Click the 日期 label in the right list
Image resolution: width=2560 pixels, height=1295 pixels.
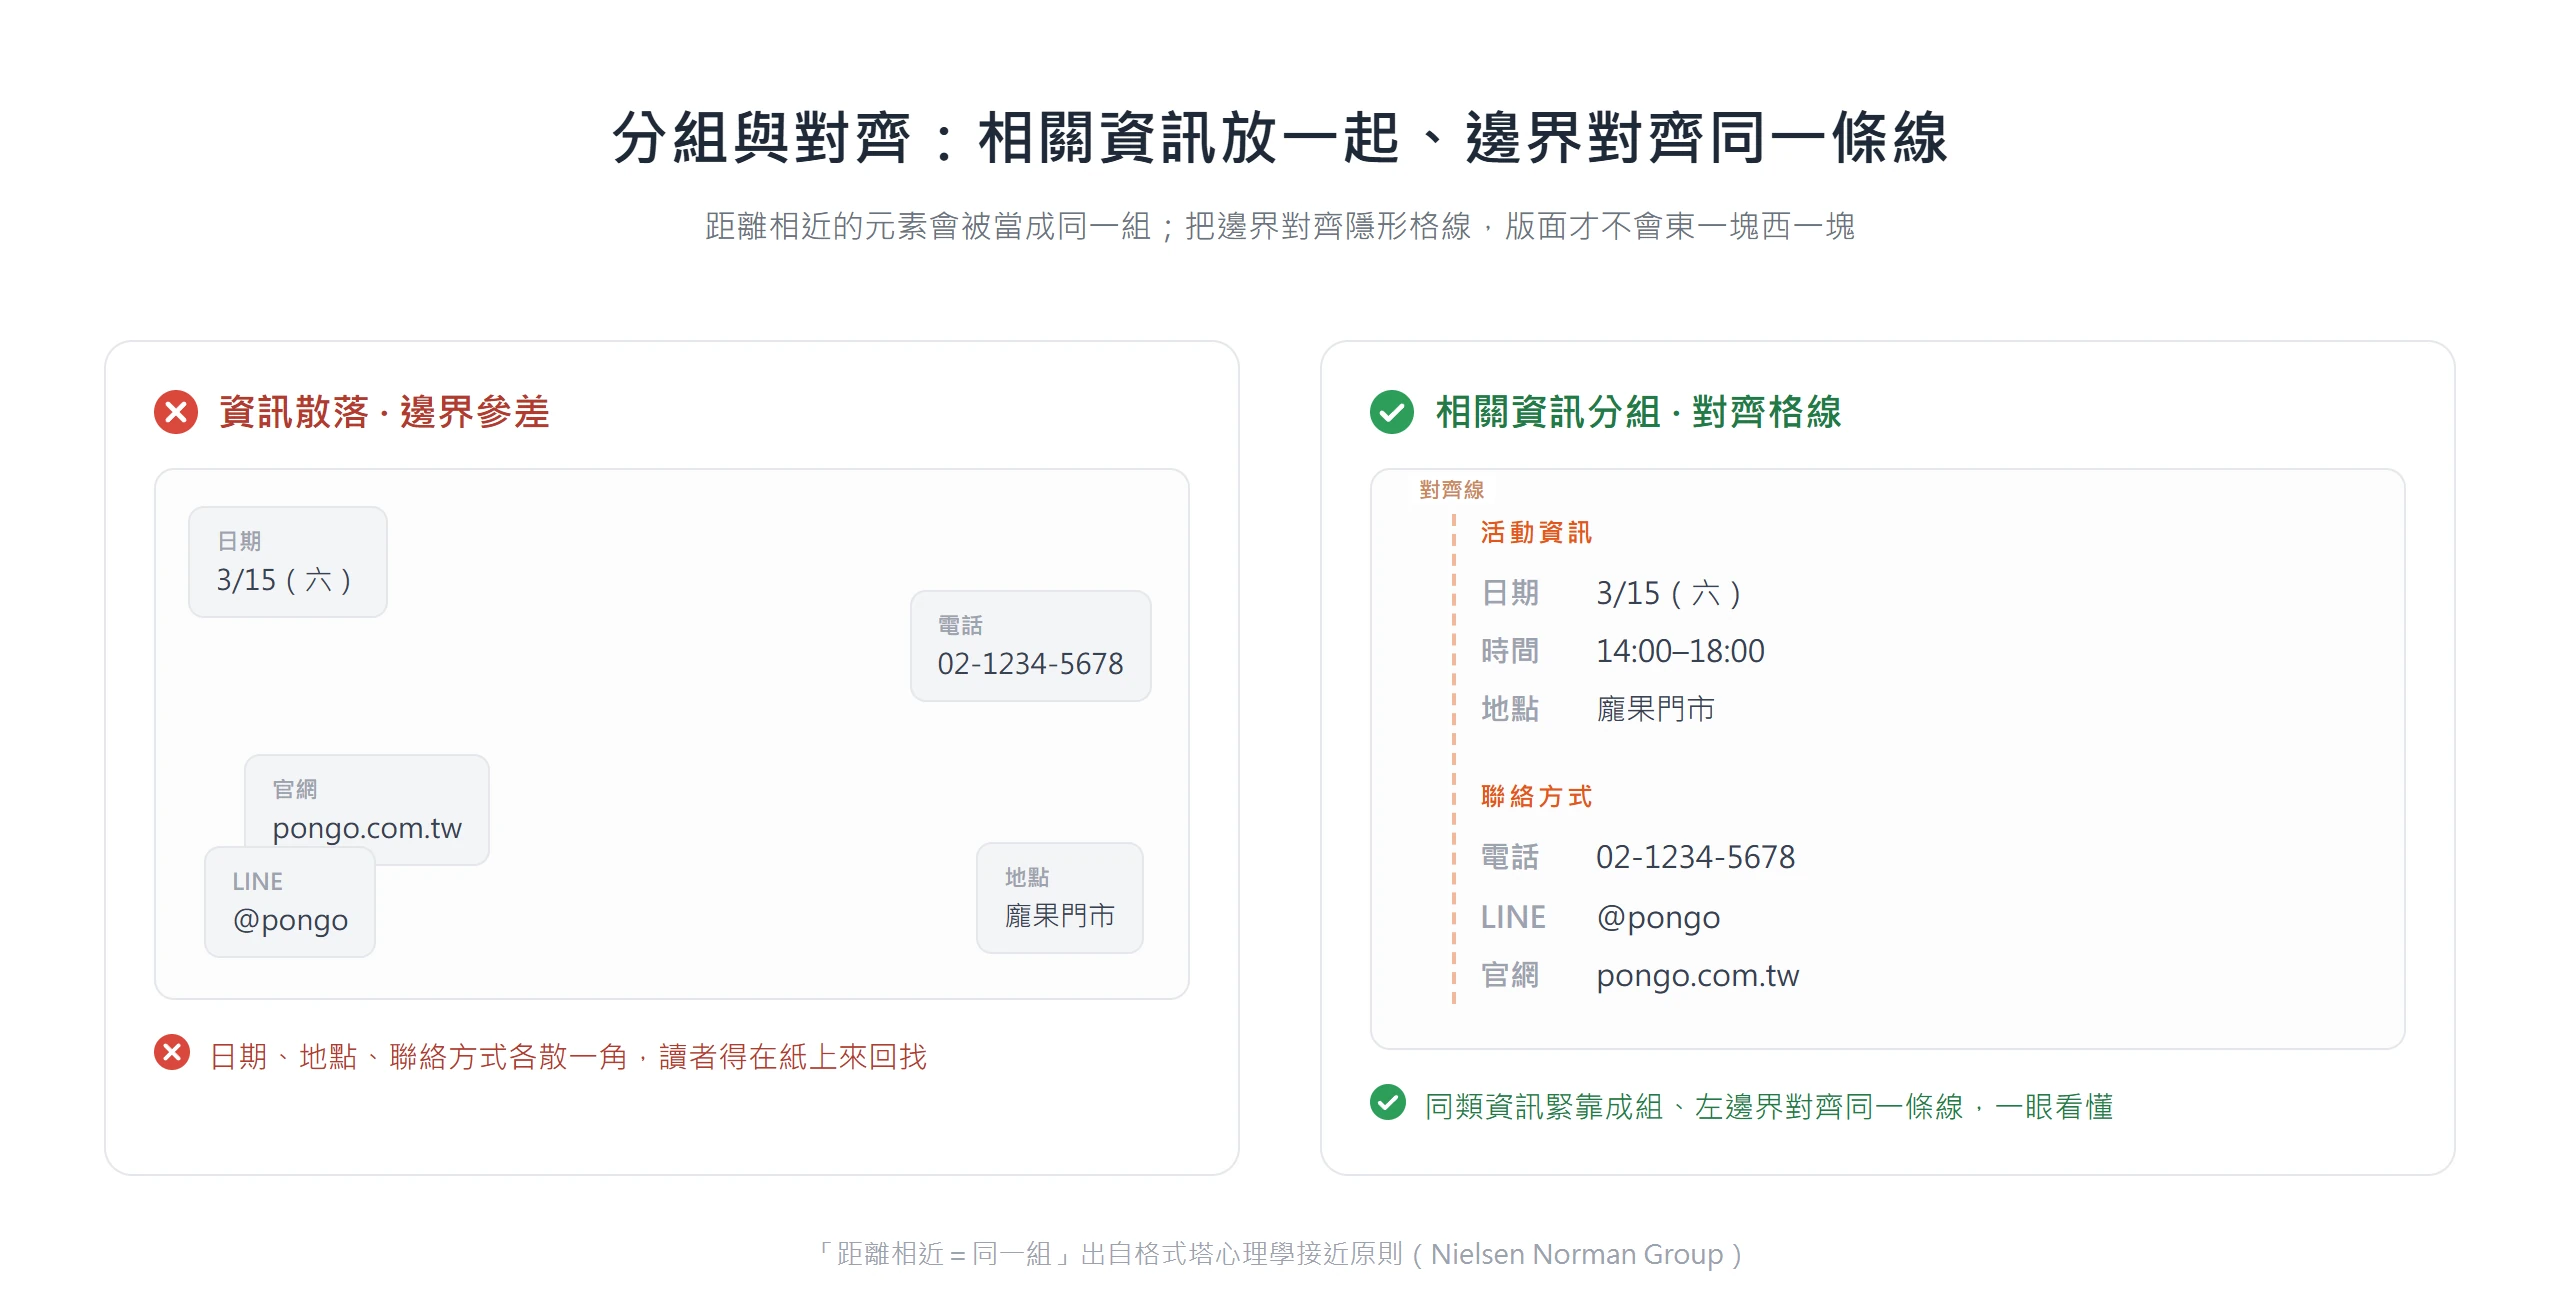click(1510, 593)
